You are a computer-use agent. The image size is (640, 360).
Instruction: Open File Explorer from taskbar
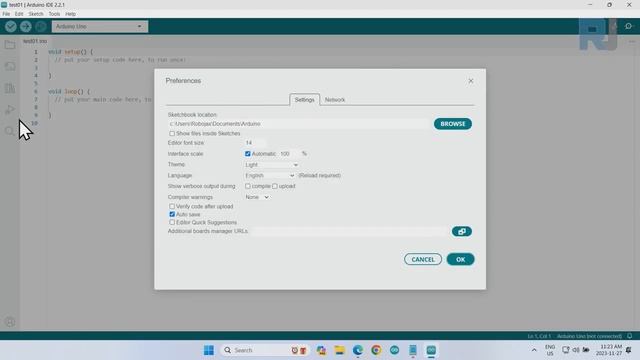pyautogui.click(x=339, y=350)
